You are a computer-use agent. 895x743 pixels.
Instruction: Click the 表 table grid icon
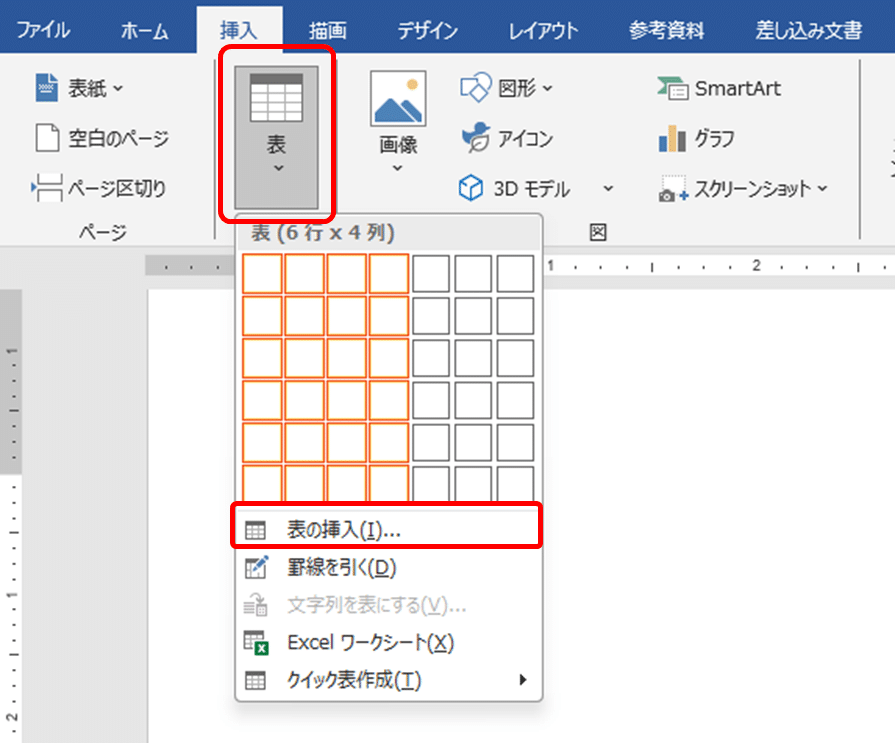pyautogui.click(x=276, y=98)
